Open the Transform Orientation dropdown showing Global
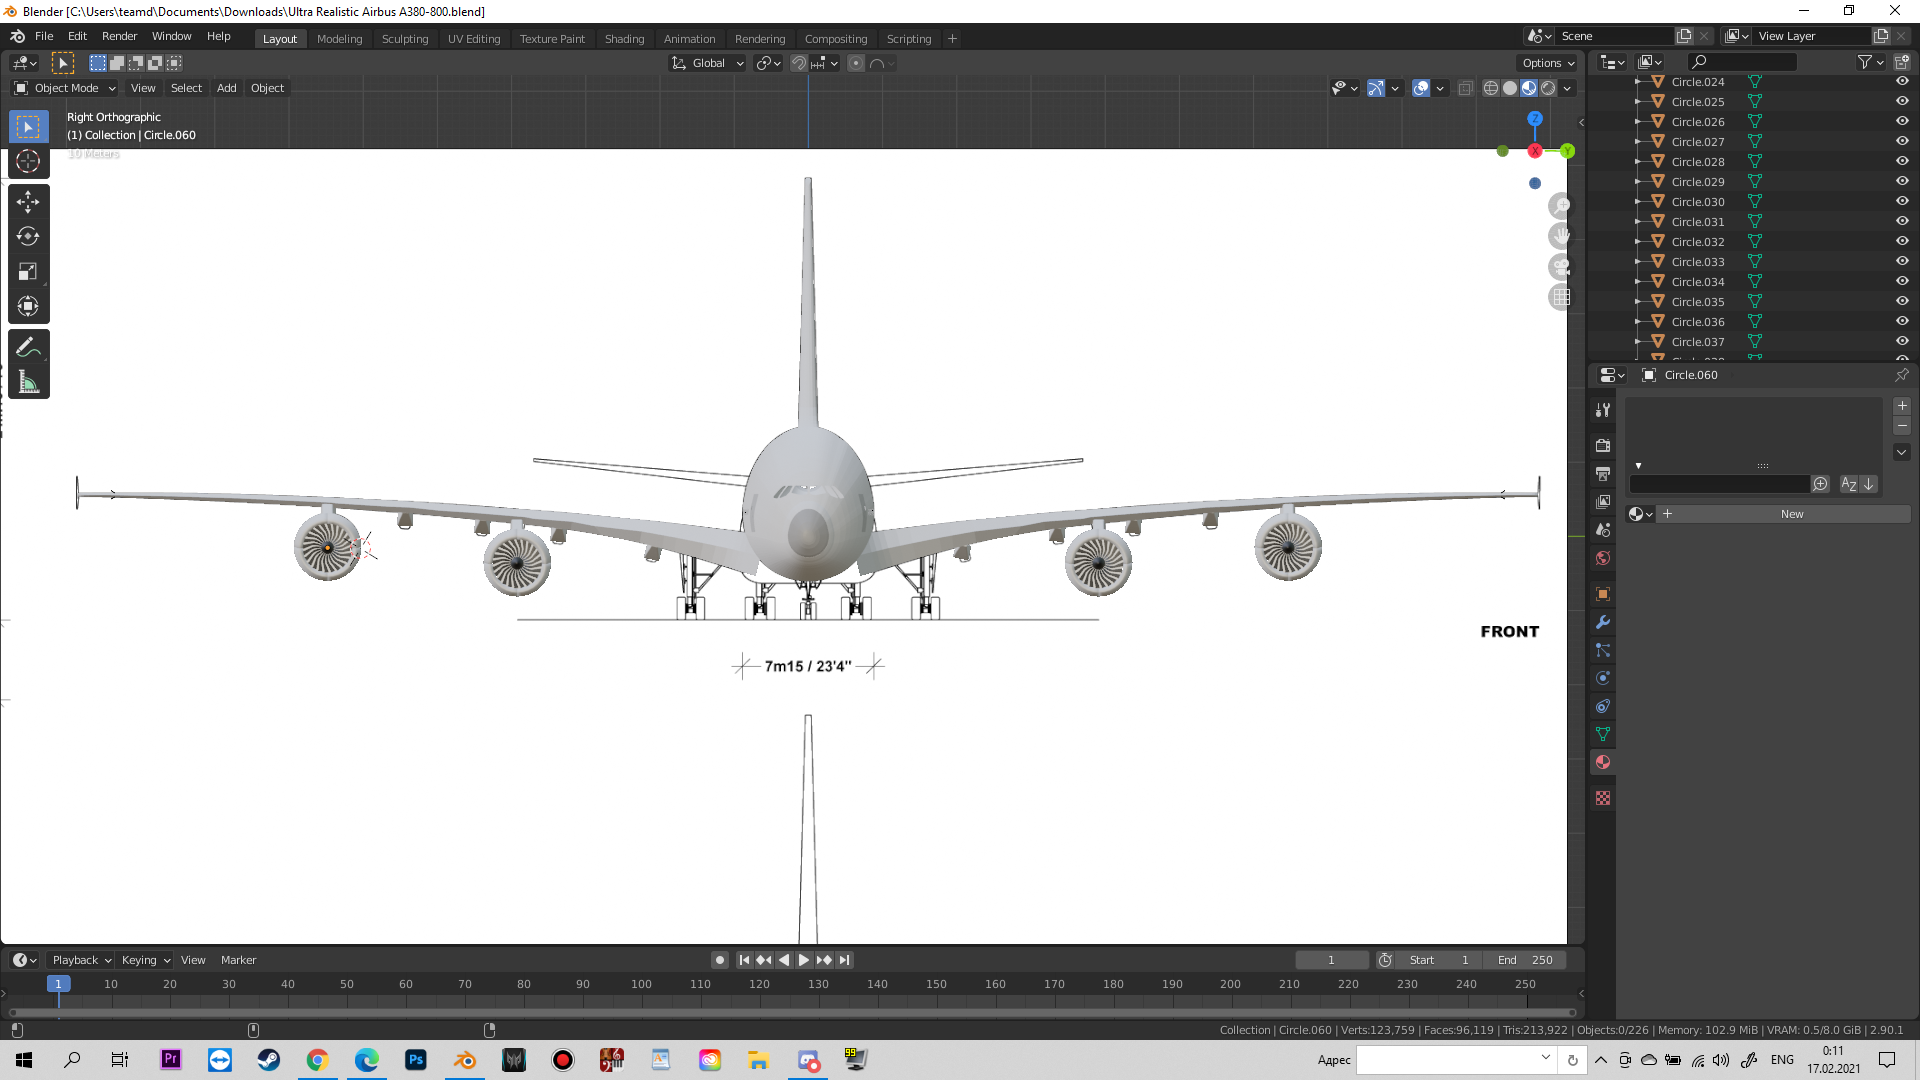This screenshot has width=1920, height=1080. pyautogui.click(x=707, y=62)
